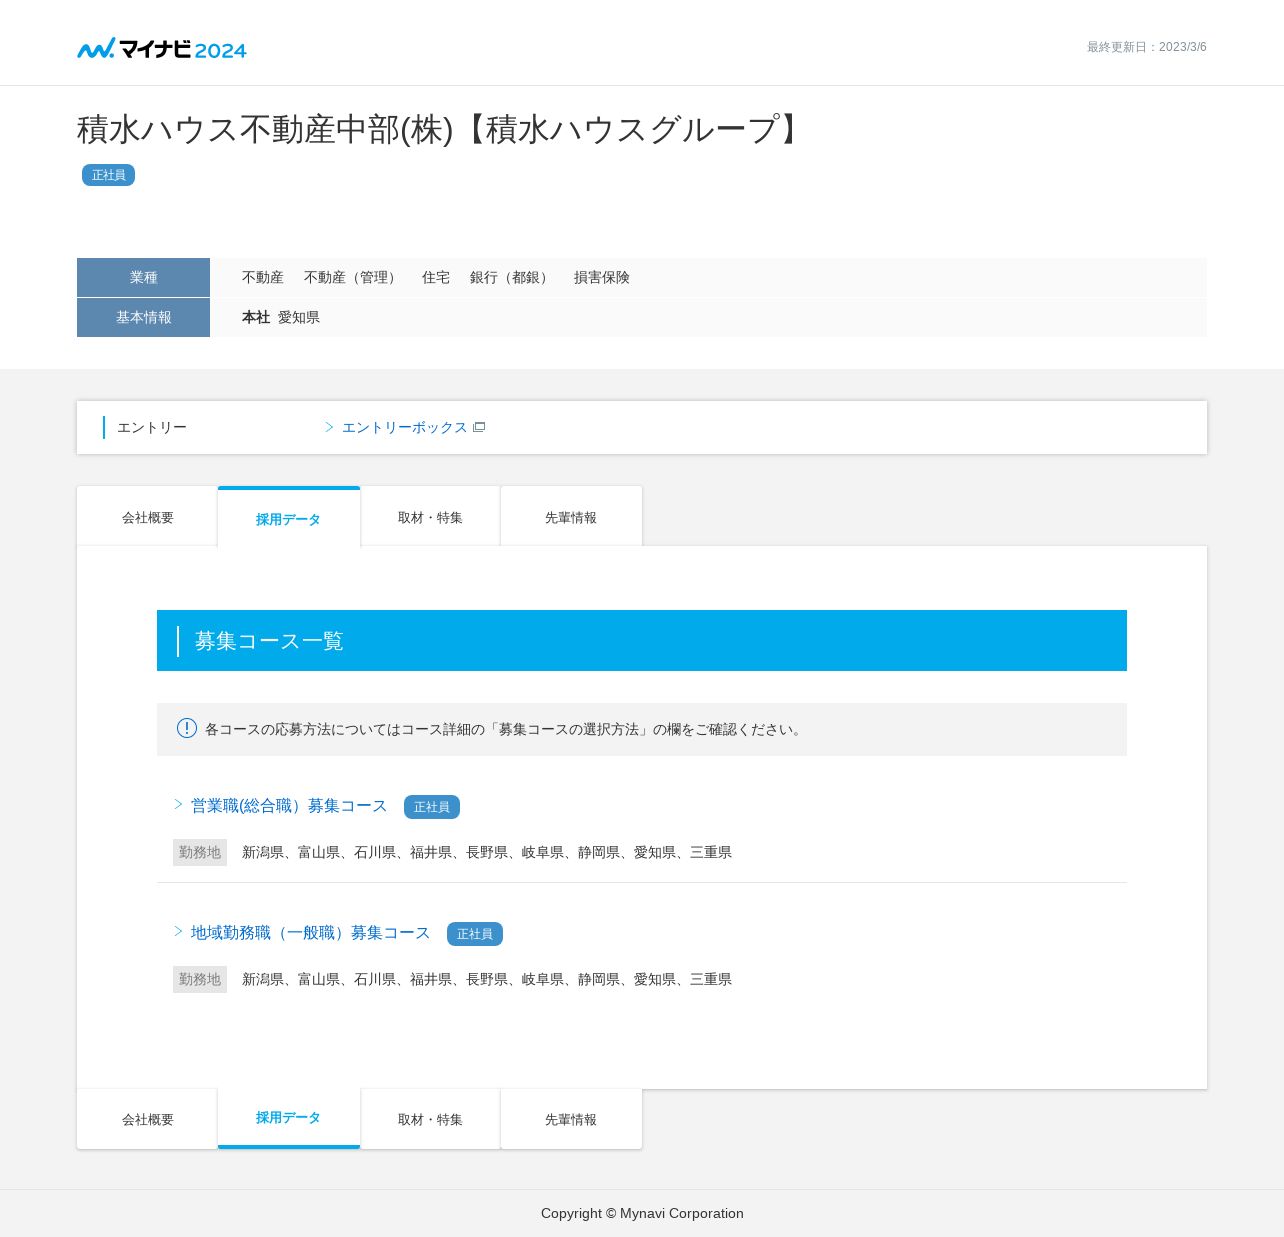
Task: Open the bottom 先輩情報 tab
Action: 571,1119
